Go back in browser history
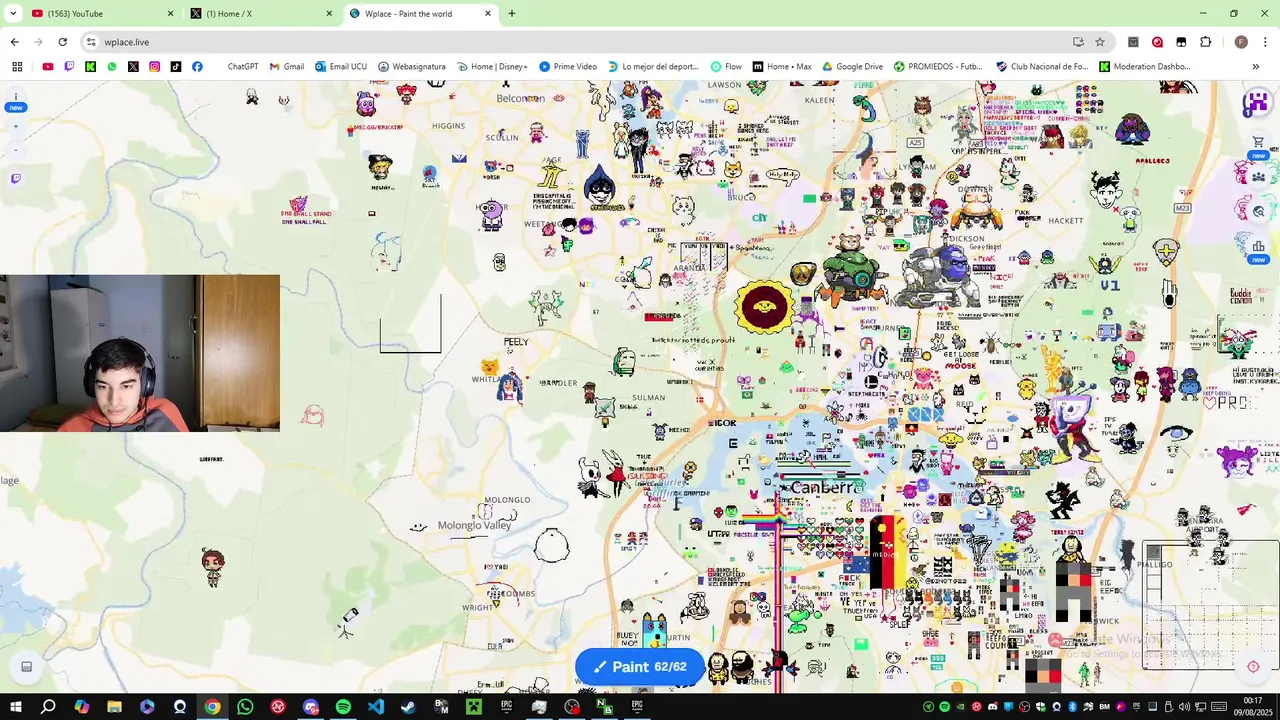Image resolution: width=1280 pixels, height=720 pixels. (x=15, y=42)
